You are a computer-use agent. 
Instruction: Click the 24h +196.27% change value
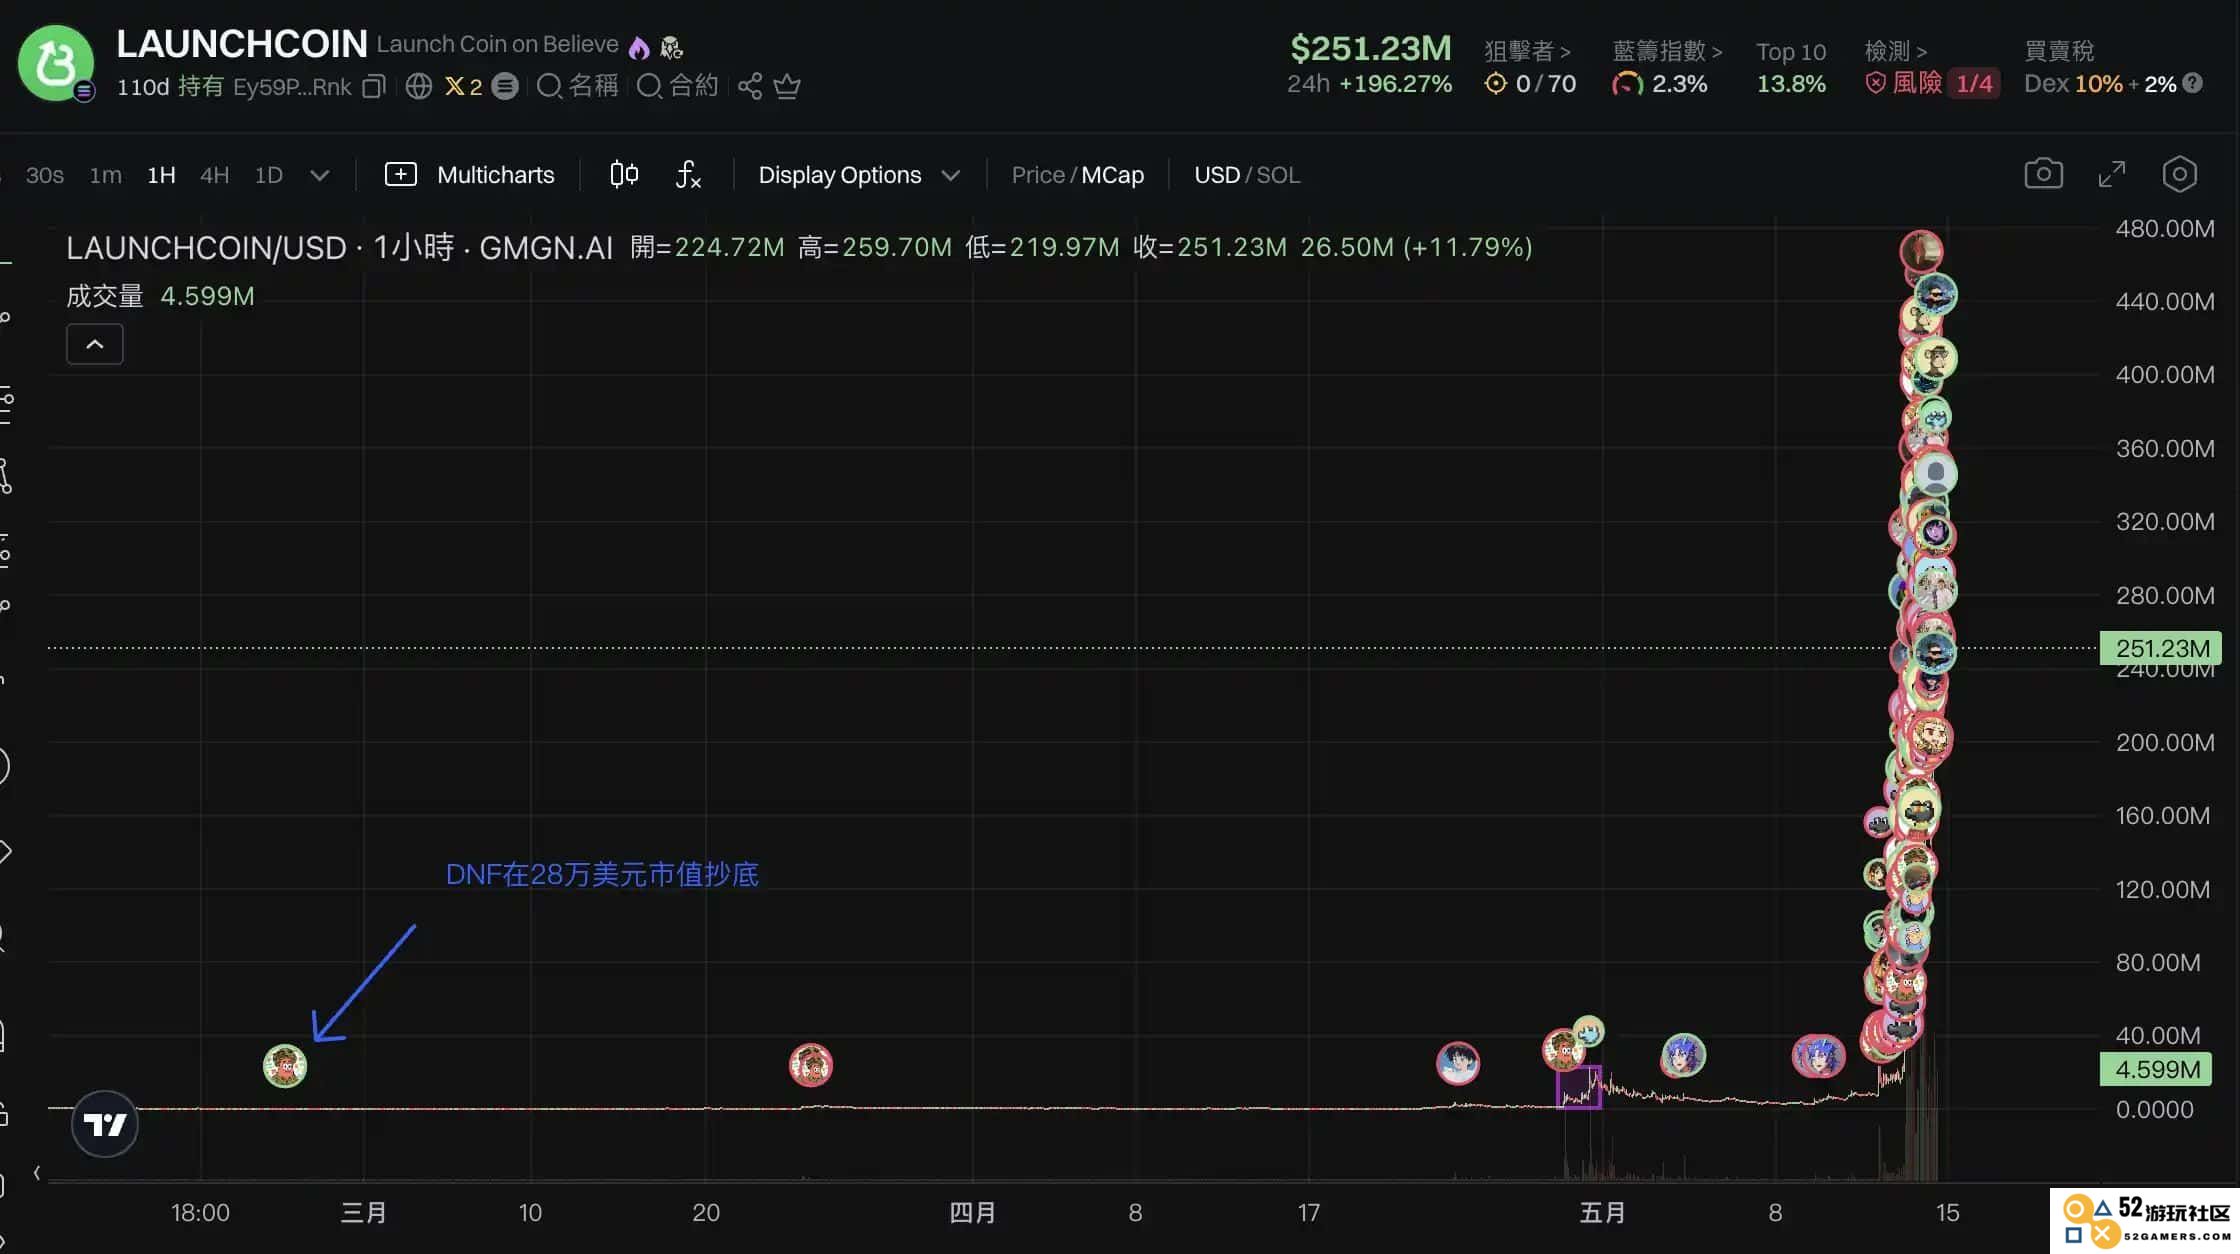click(1369, 84)
